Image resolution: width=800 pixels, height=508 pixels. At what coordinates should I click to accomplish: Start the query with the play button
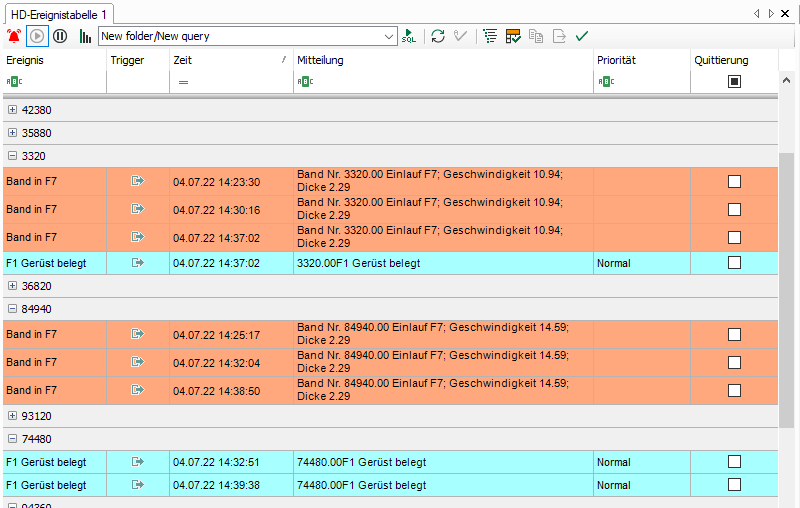click(x=37, y=36)
